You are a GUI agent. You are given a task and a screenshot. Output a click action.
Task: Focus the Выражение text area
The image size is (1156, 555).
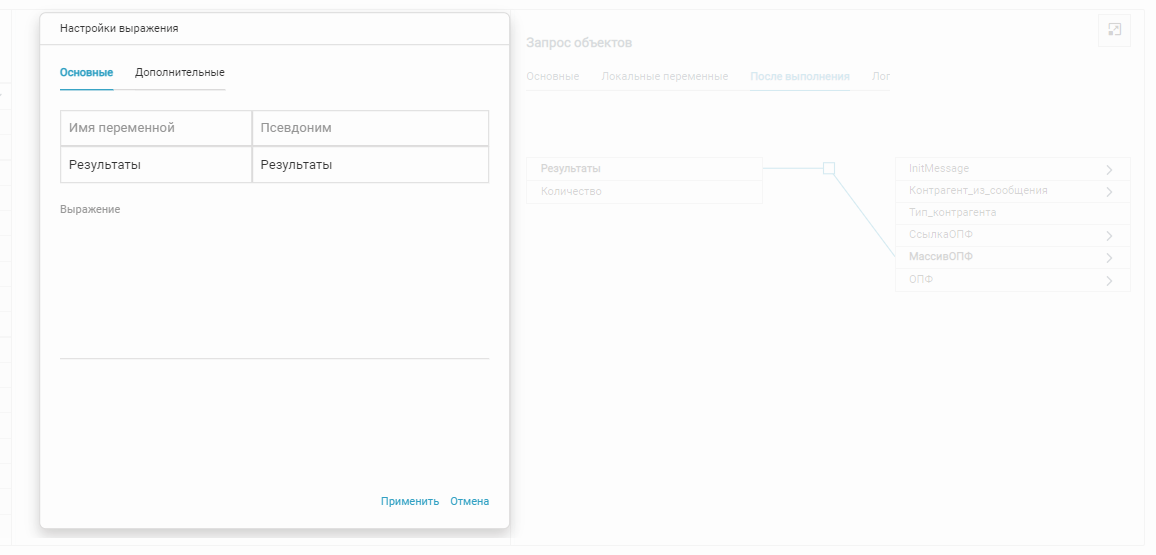[274, 285]
